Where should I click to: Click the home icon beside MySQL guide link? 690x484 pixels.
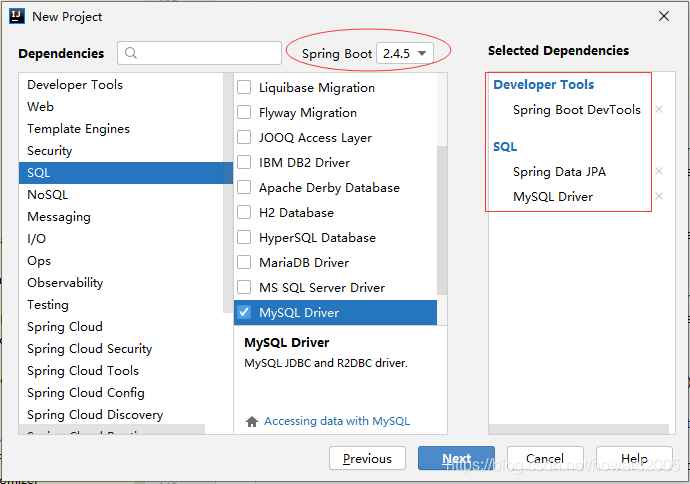(252, 422)
